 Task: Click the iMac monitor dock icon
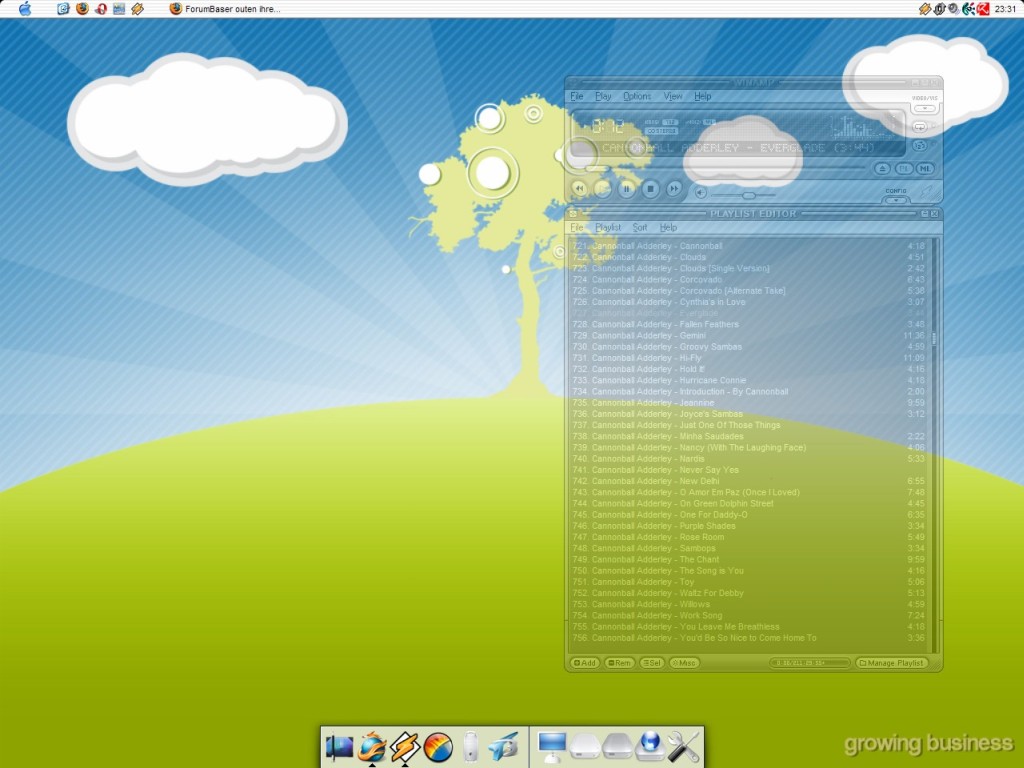coord(552,746)
